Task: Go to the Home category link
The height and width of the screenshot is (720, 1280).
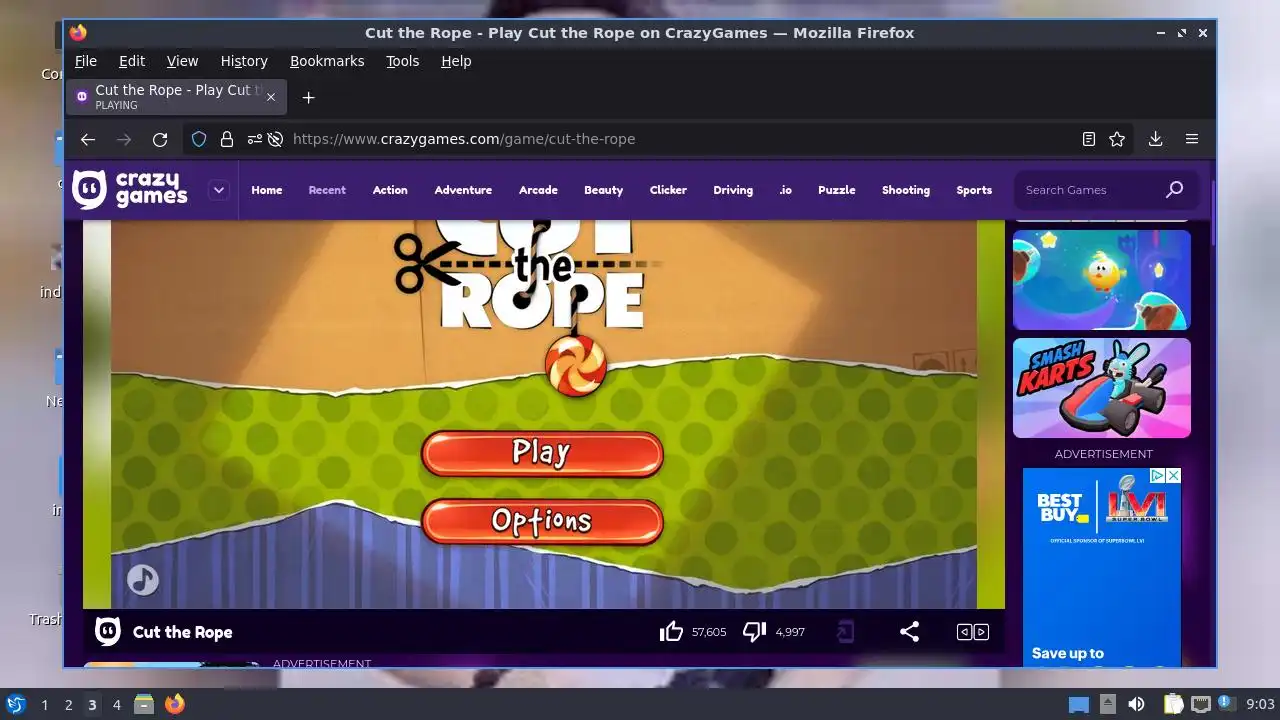Action: pyautogui.click(x=267, y=190)
